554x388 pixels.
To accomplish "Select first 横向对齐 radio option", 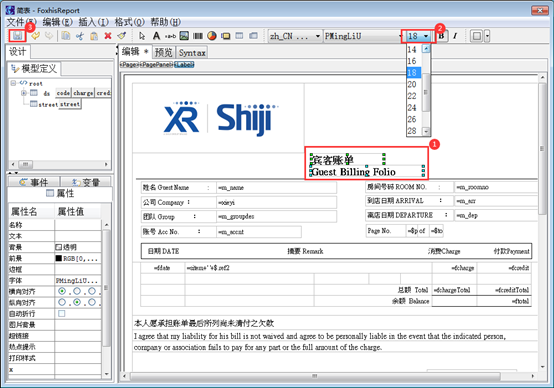I will point(62,291).
